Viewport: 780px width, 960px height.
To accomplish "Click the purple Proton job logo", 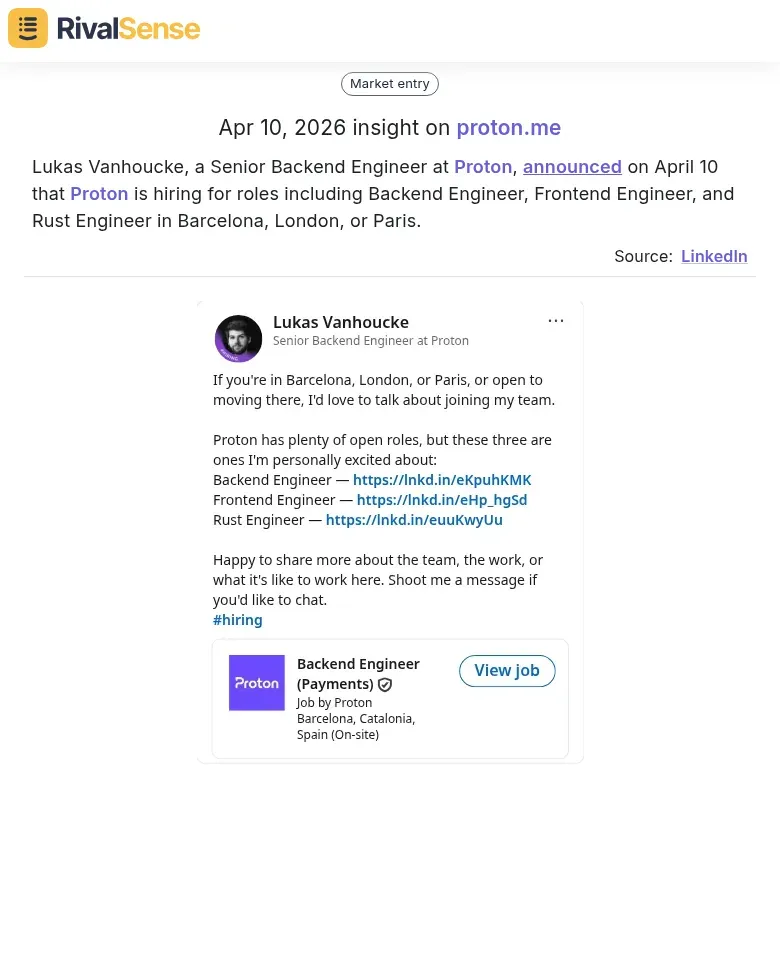I will pyautogui.click(x=257, y=683).
